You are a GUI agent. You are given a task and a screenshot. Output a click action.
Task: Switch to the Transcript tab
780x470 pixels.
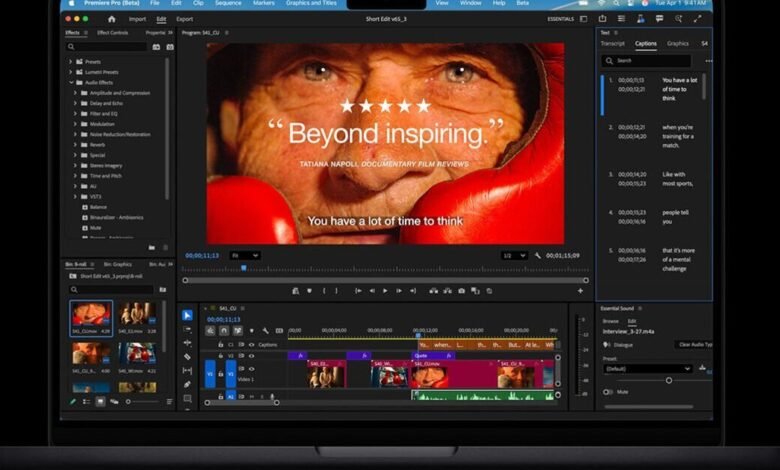(x=612, y=44)
